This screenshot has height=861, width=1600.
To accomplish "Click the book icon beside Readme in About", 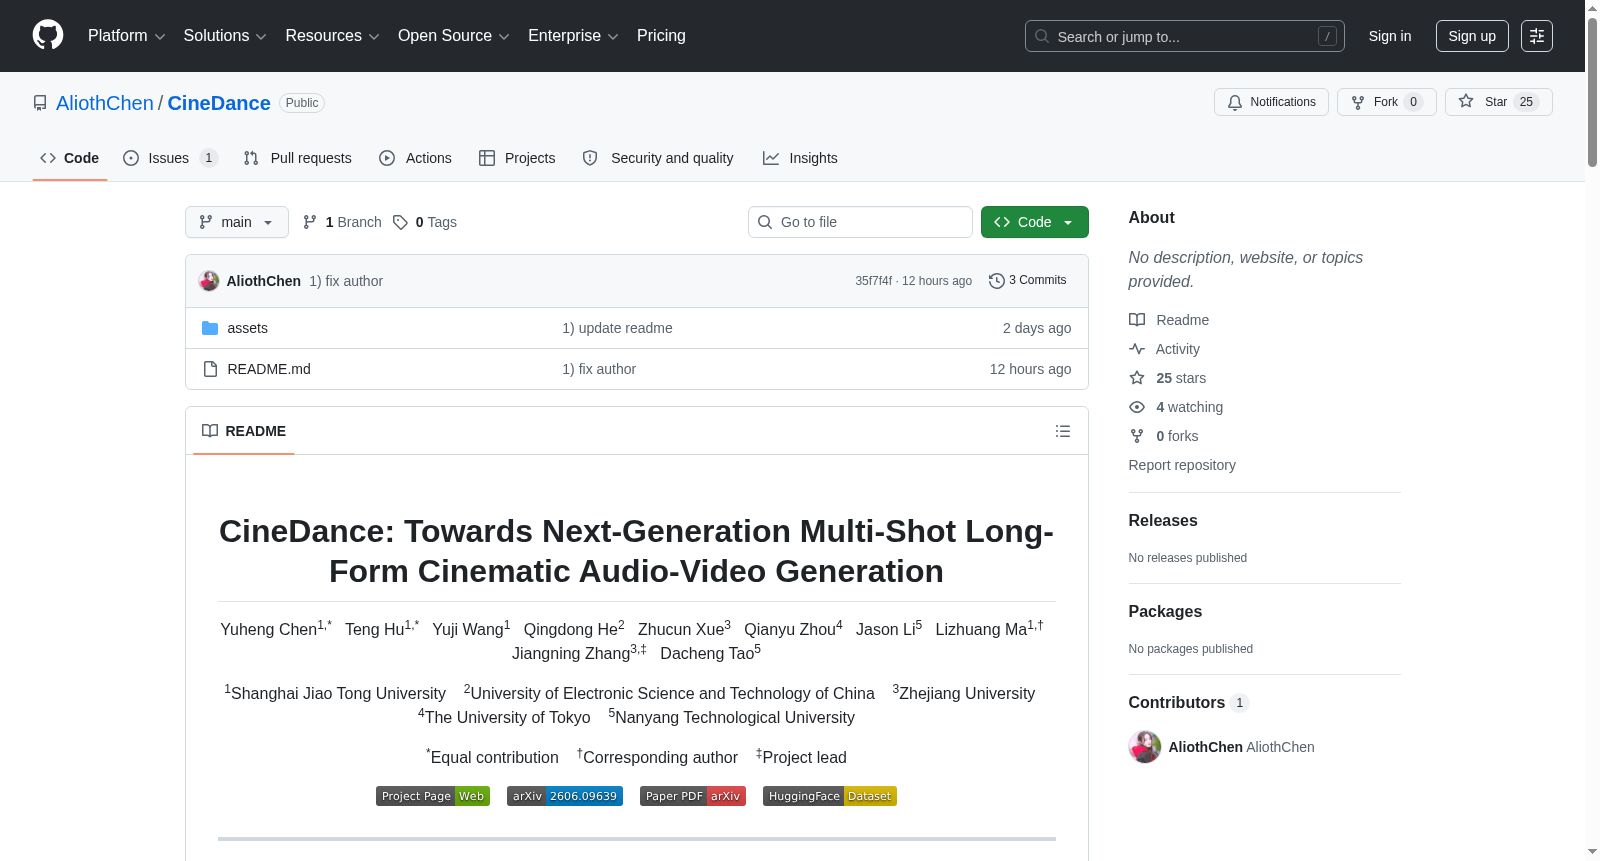I will (1137, 320).
